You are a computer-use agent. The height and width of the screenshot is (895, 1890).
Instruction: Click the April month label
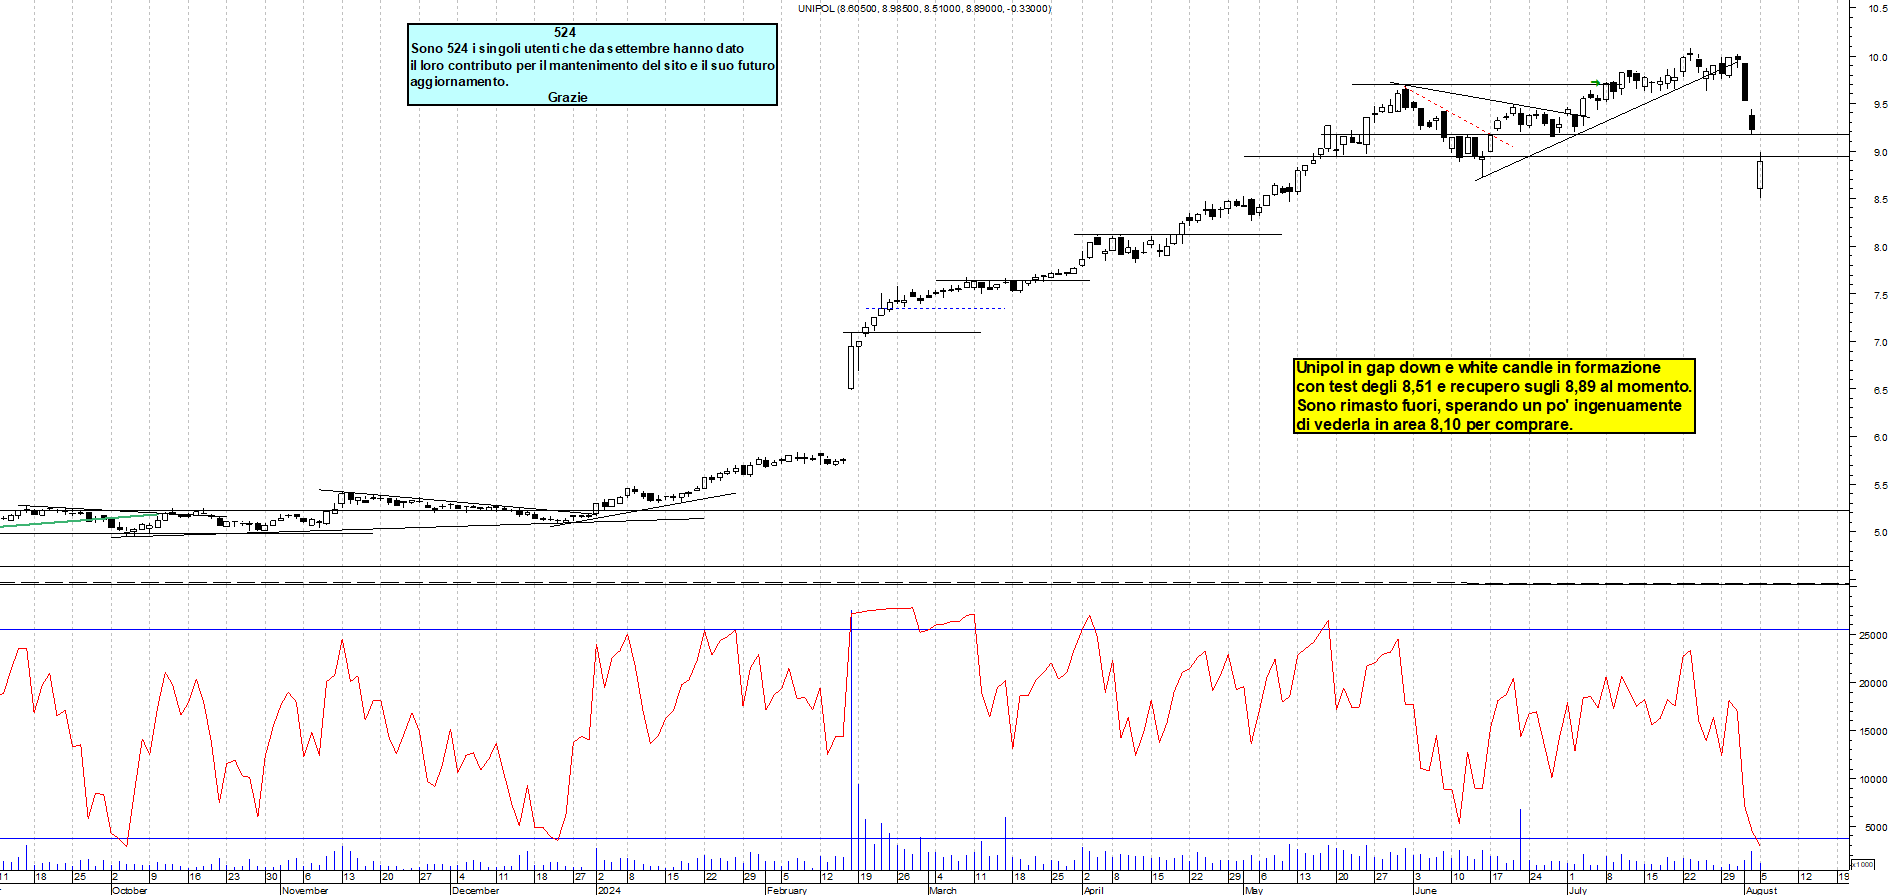click(1094, 890)
